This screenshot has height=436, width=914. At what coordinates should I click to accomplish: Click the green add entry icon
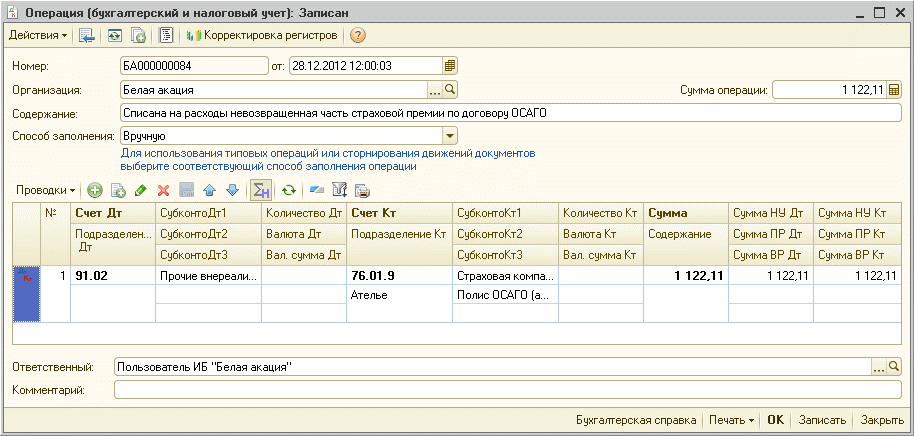click(x=95, y=190)
